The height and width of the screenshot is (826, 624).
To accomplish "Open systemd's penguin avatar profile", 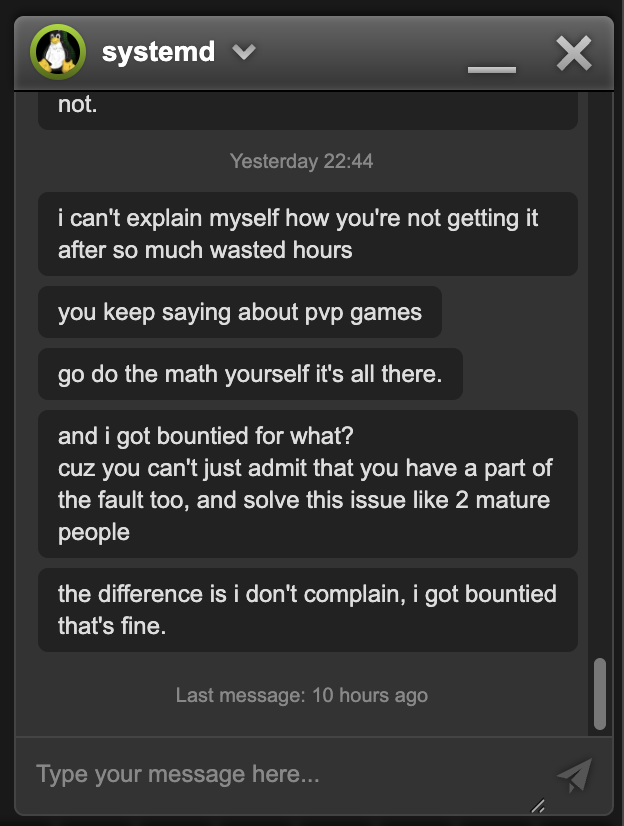I will [58, 52].
